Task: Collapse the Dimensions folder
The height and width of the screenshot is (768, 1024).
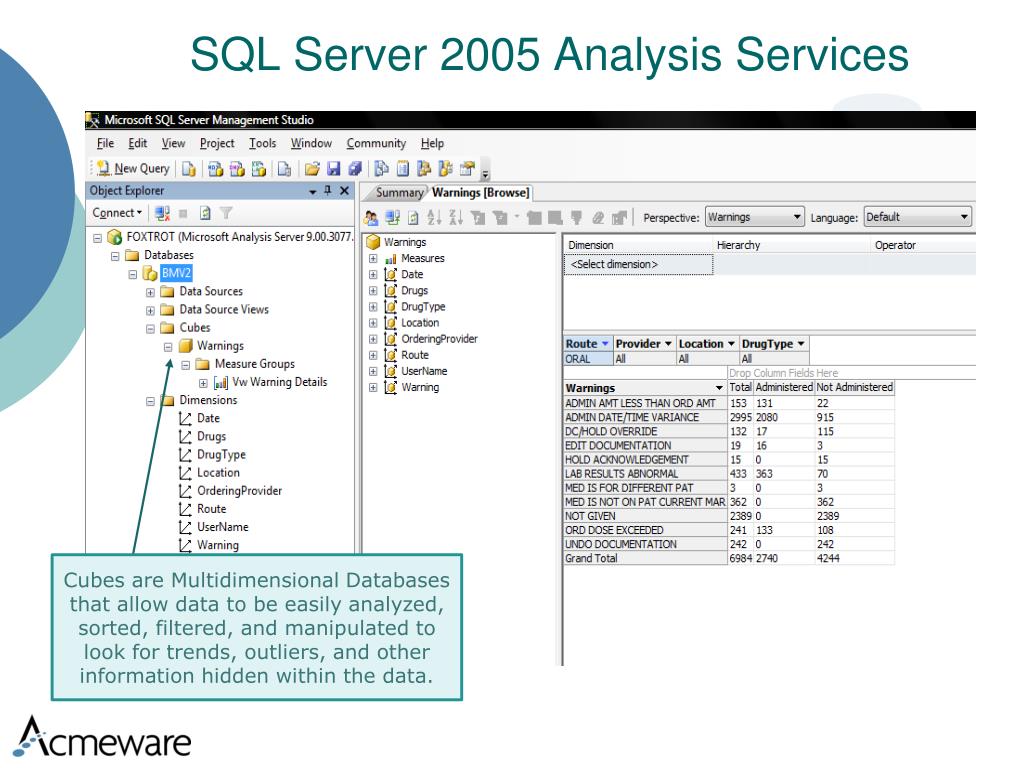Action: click(x=150, y=401)
